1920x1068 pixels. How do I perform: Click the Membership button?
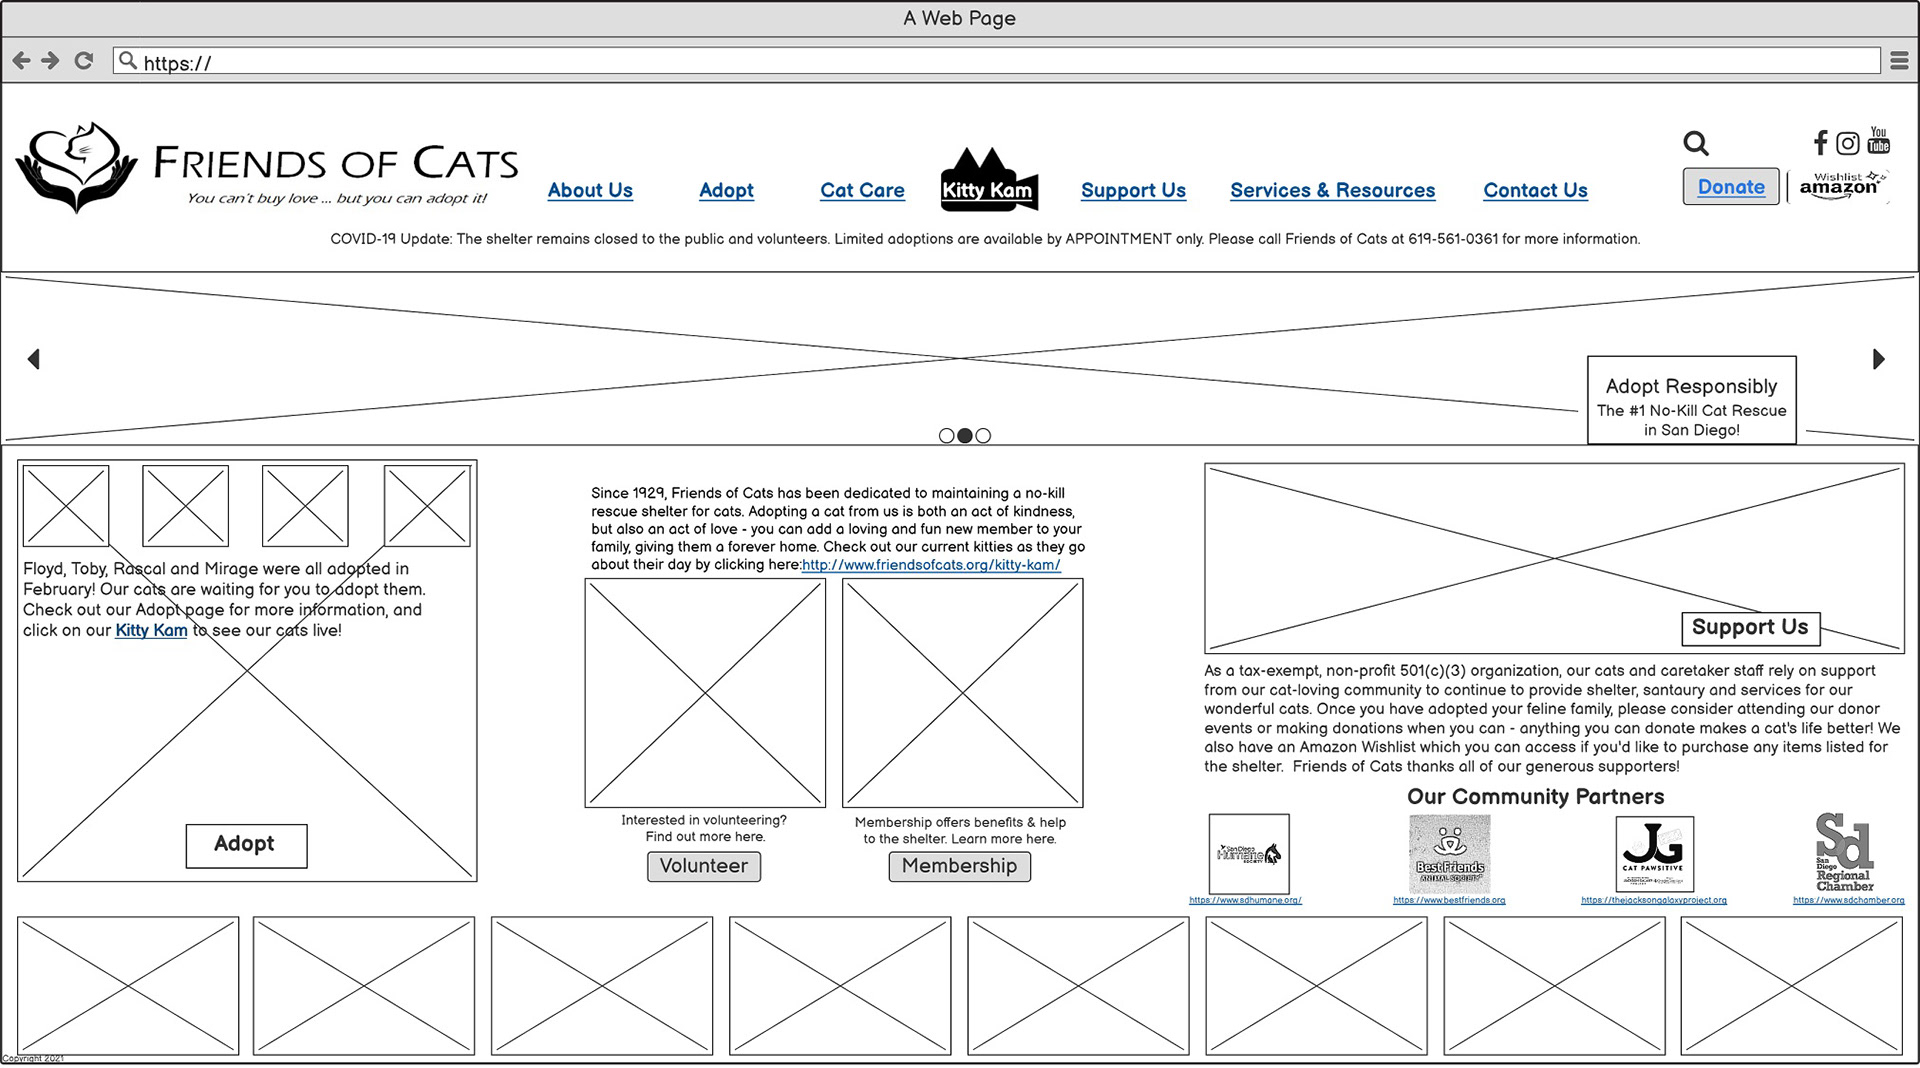[x=960, y=866]
